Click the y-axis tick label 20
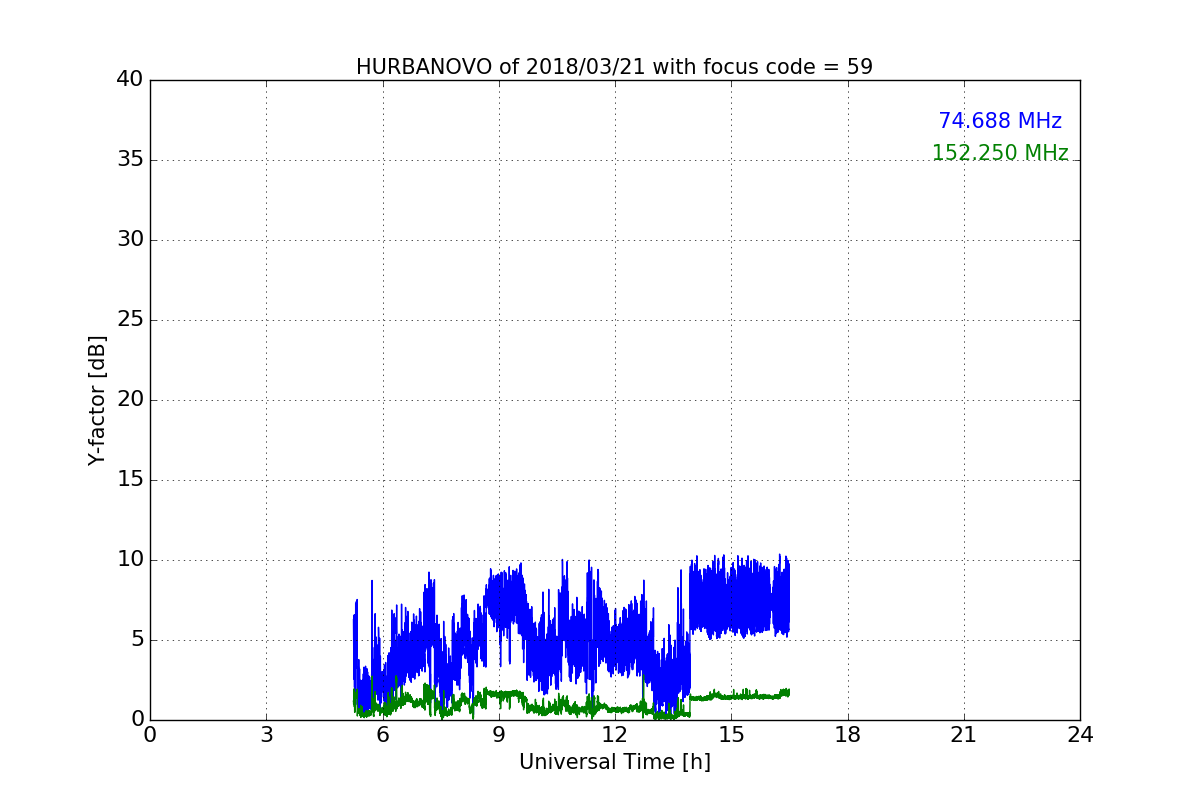Screen dimensions: 1200x800 tap(129, 400)
